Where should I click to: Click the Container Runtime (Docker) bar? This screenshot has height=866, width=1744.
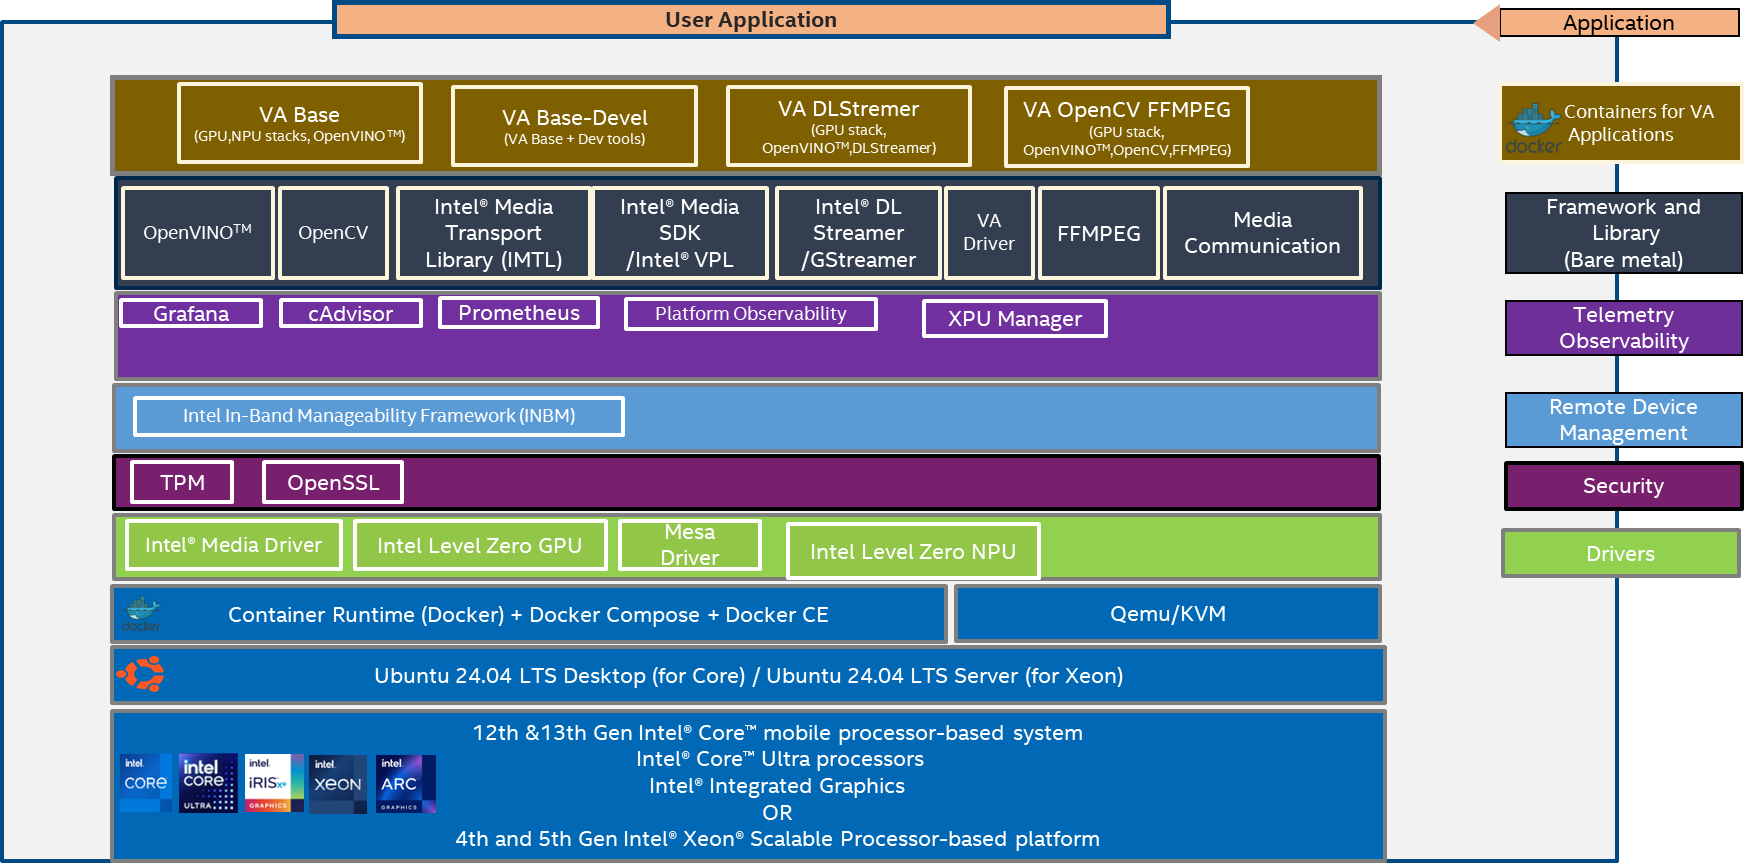pyautogui.click(x=529, y=614)
